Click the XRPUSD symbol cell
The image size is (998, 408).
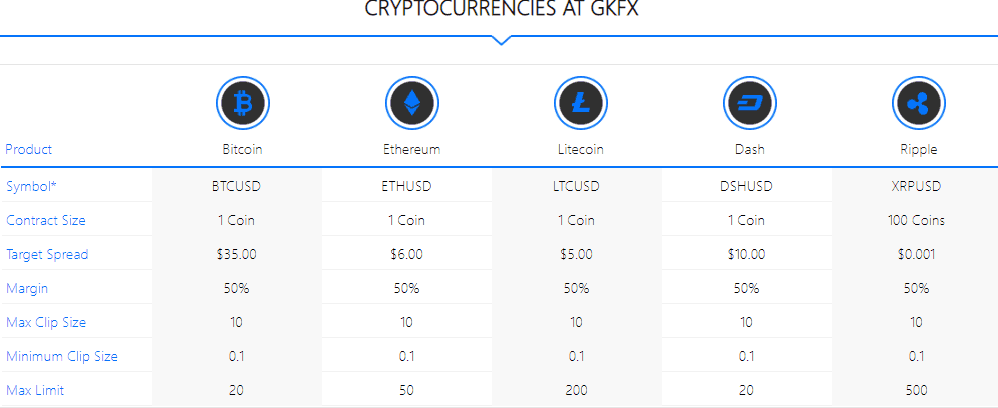pos(917,186)
